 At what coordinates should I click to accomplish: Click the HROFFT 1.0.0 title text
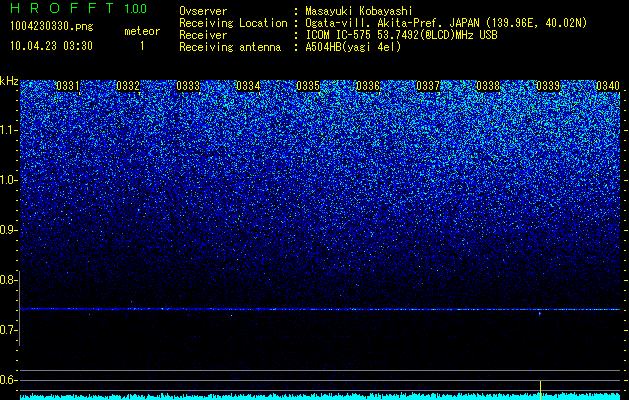(x=78, y=8)
